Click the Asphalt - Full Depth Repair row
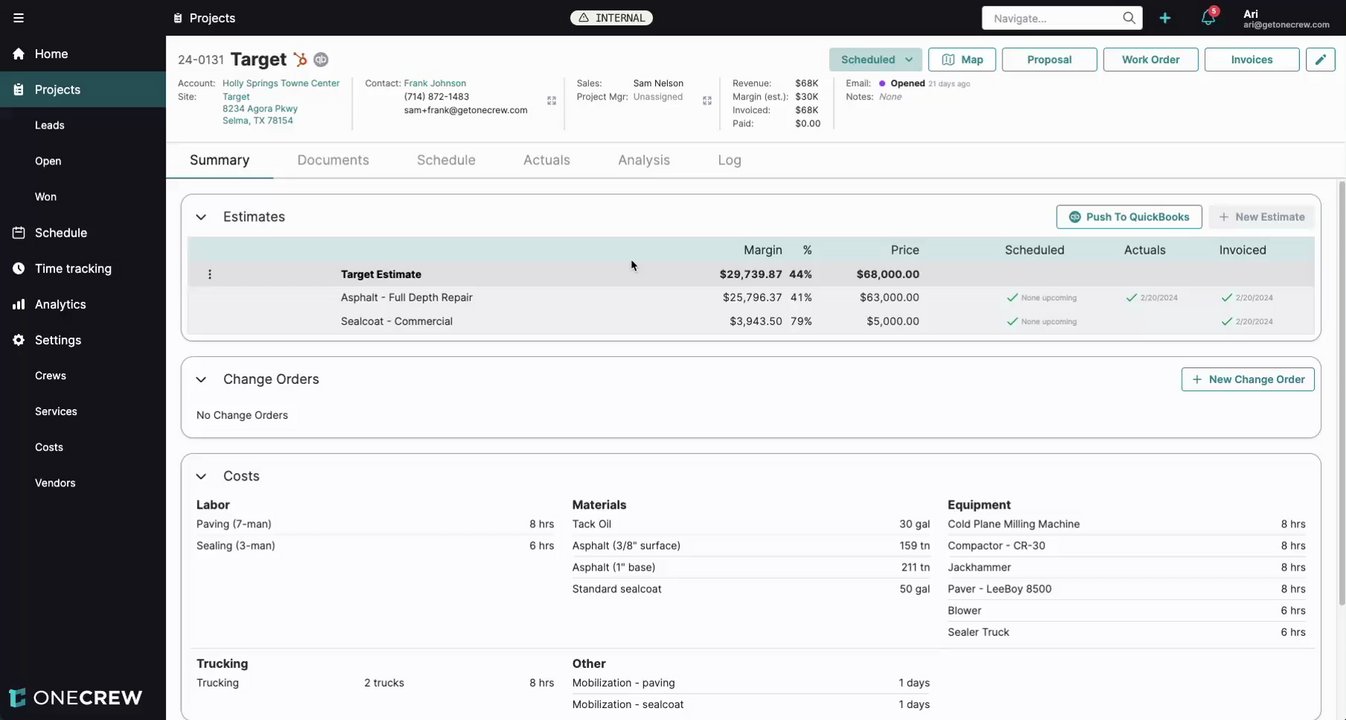The height and width of the screenshot is (720, 1346). pos(751,298)
